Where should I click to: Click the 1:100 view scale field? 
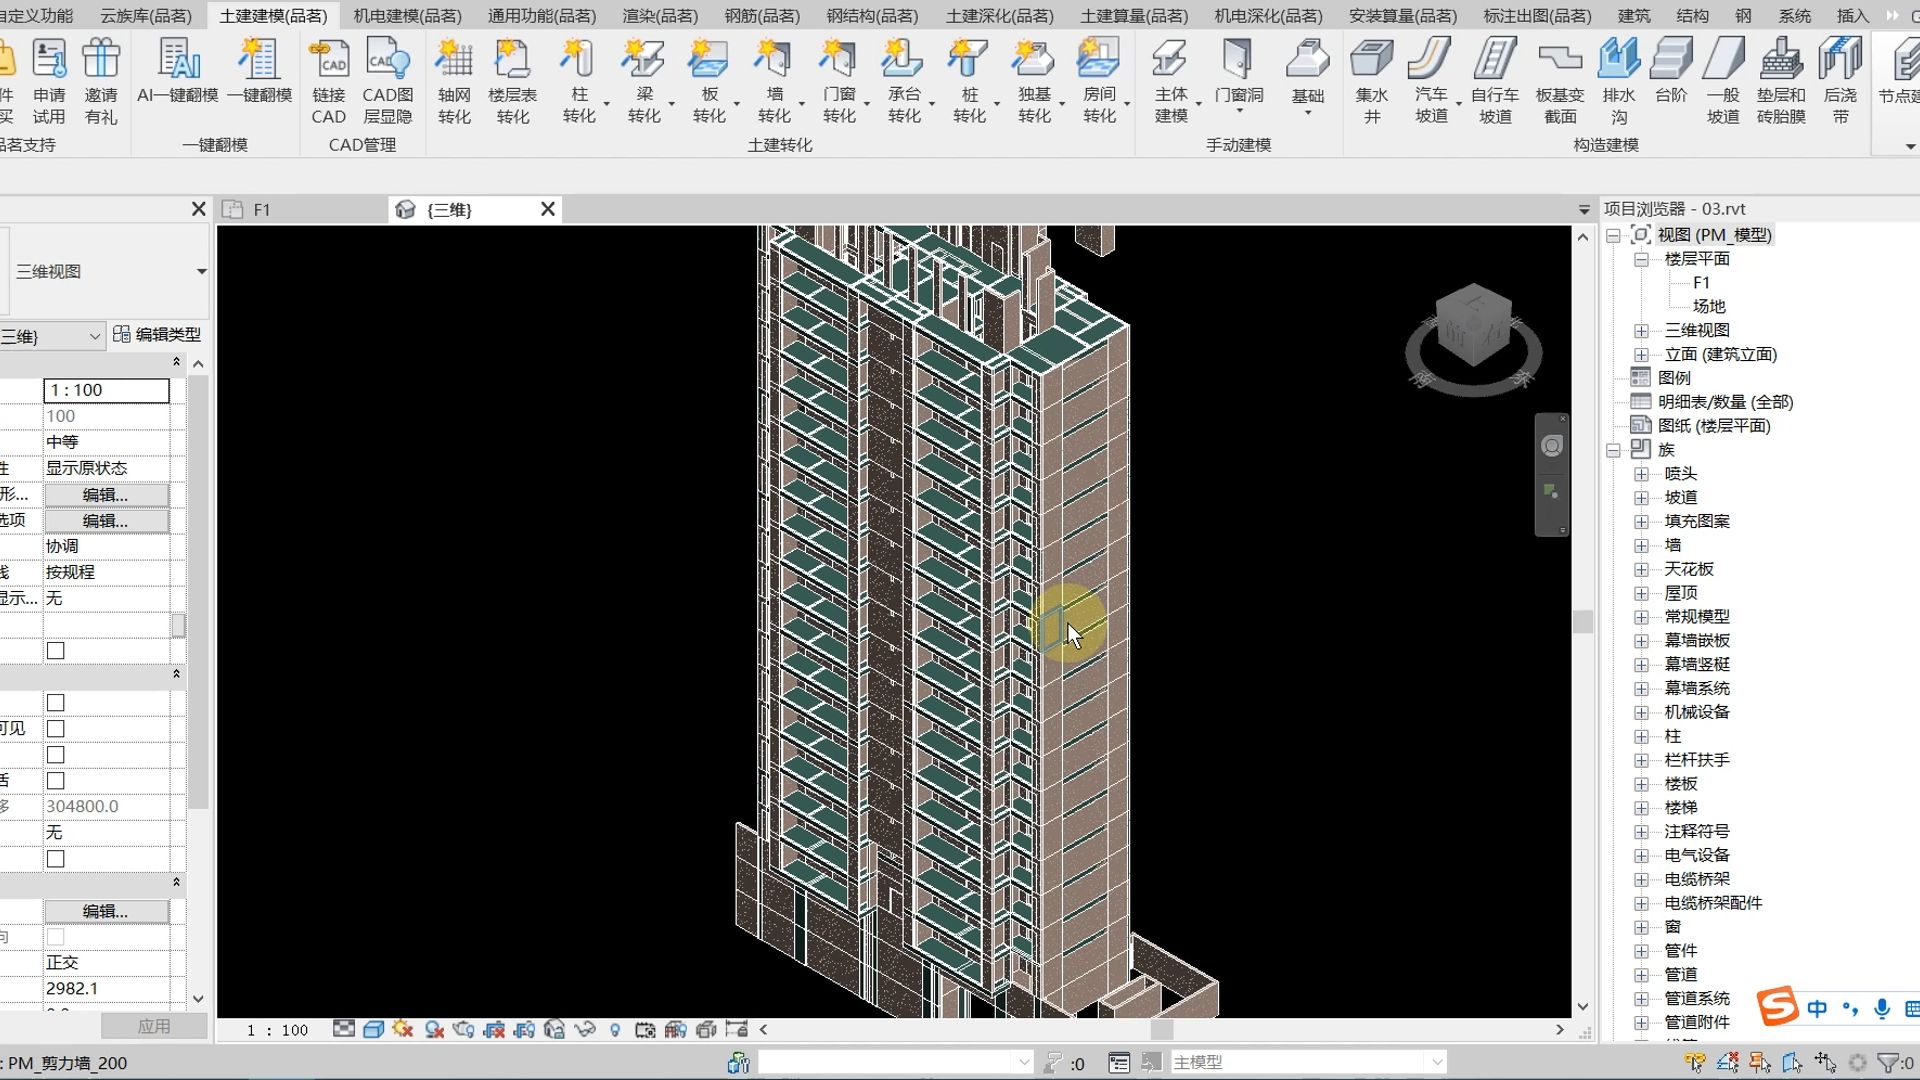106,390
